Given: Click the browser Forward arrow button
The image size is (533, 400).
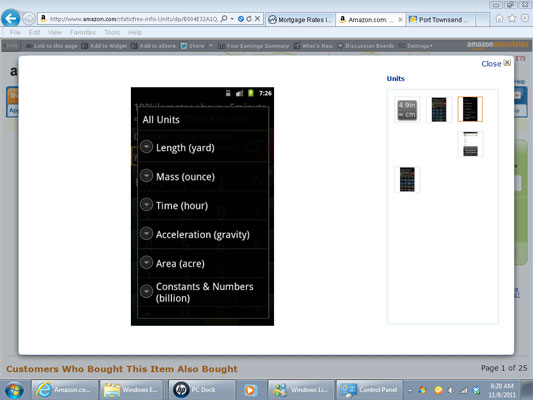Looking at the screenshot, I should (x=29, y=19).
